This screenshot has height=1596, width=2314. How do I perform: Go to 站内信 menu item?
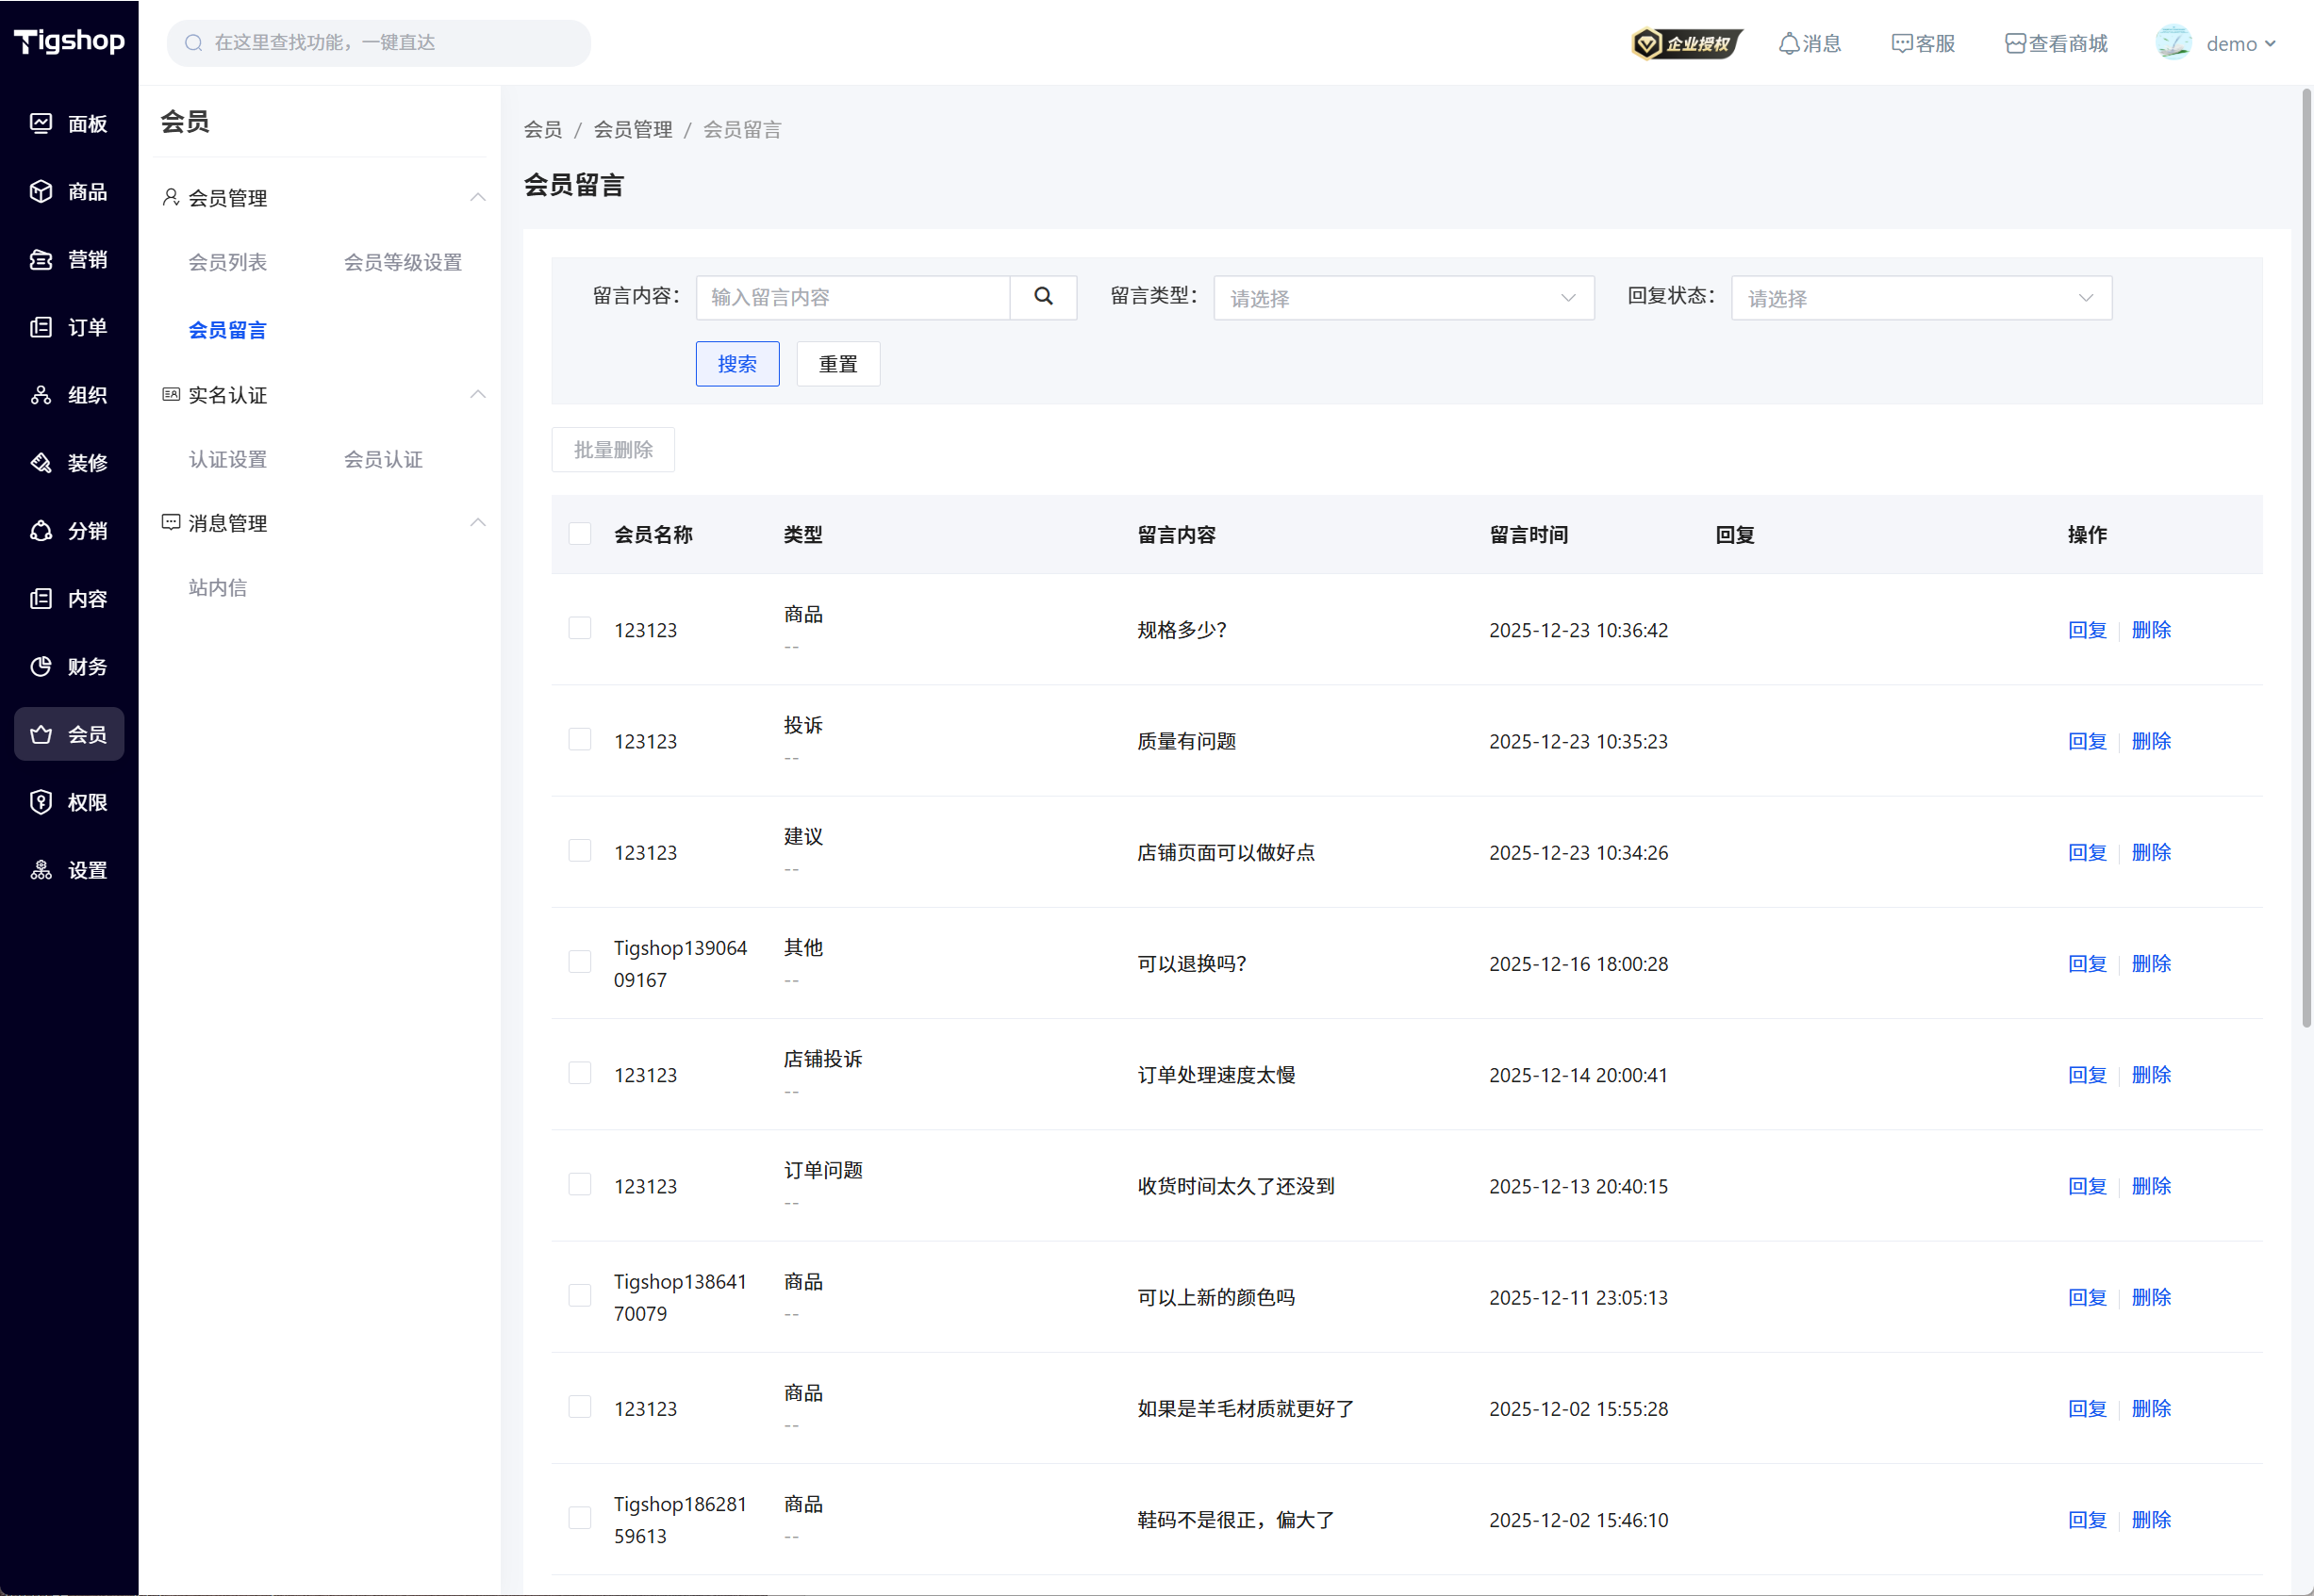coord(217,588)
